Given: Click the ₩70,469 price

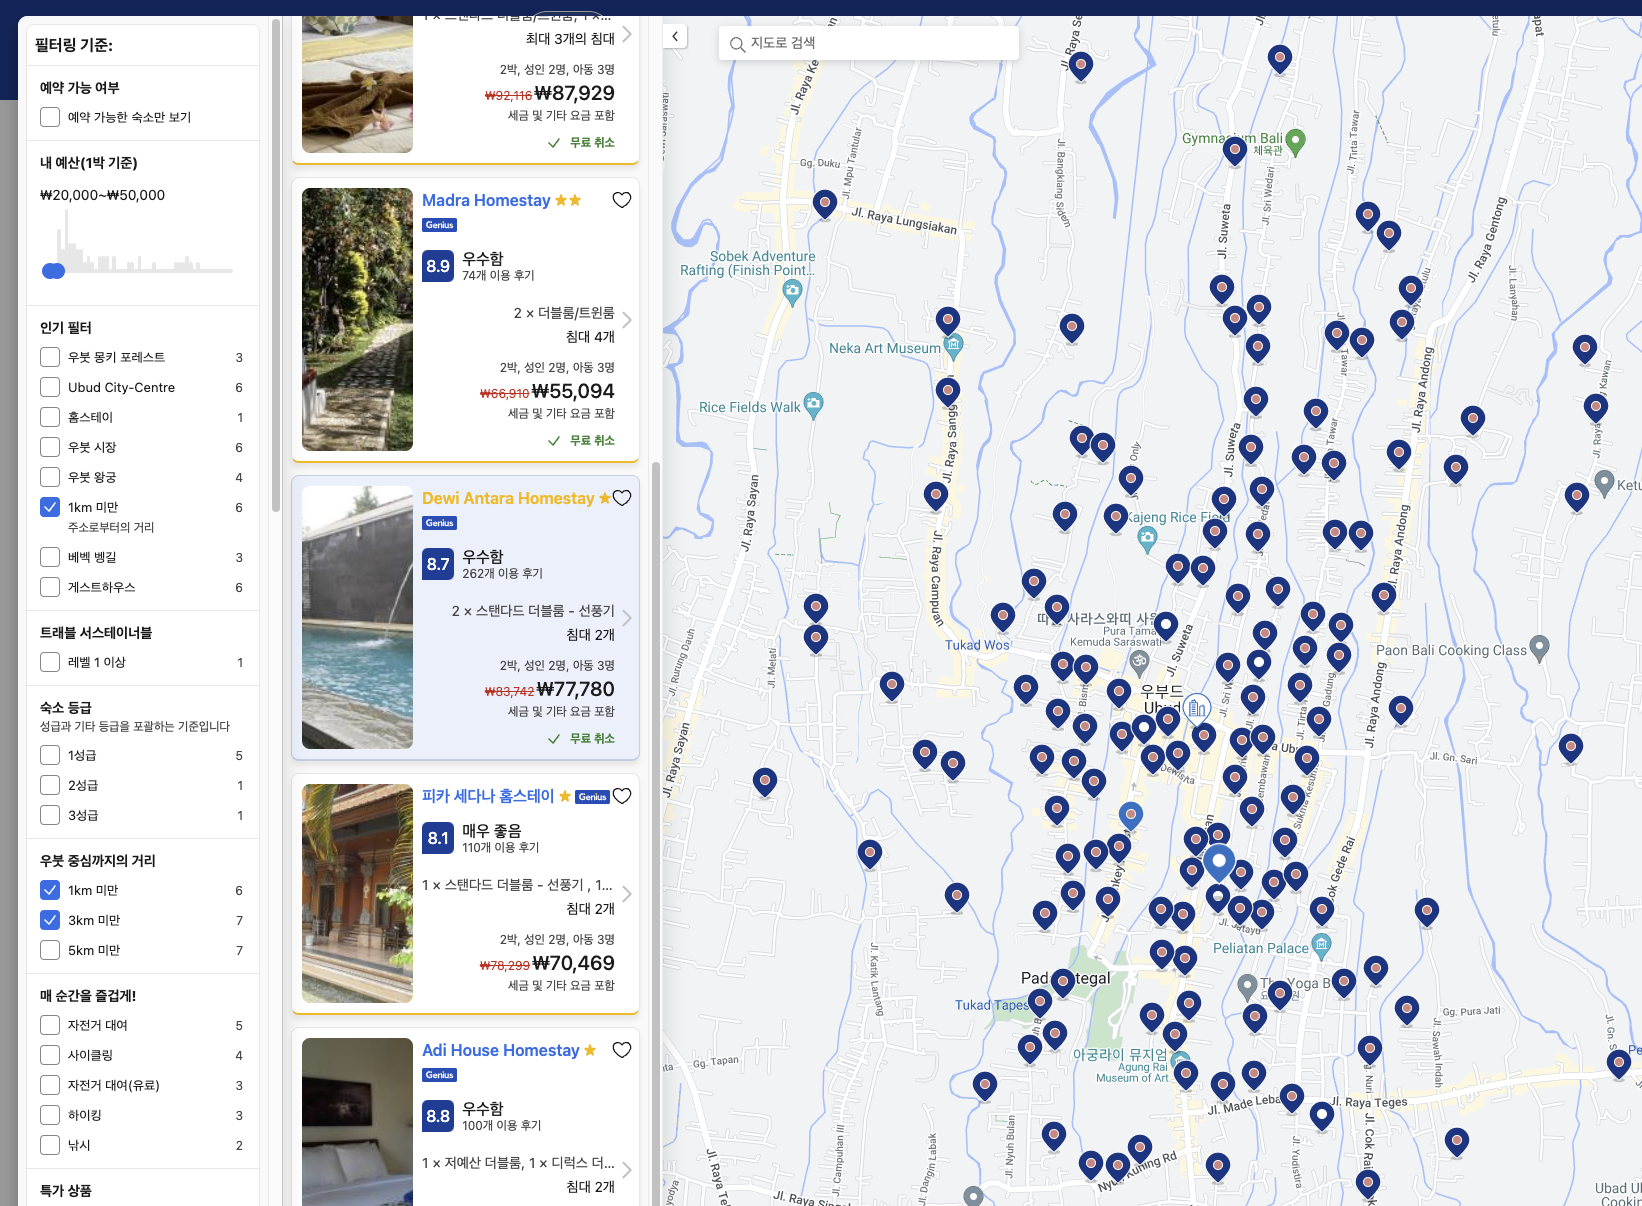Looking at the screenshot, I should (x=574, y=963).
